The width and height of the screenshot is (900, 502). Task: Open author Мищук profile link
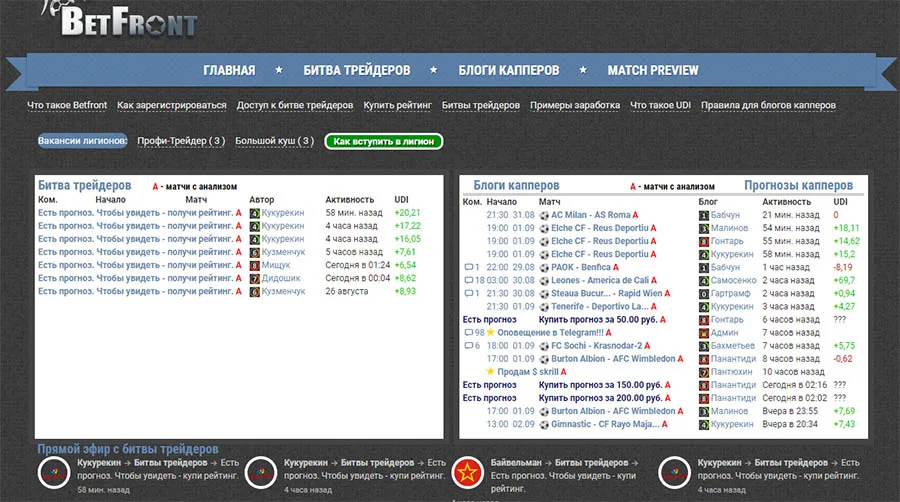pos(276,265)
